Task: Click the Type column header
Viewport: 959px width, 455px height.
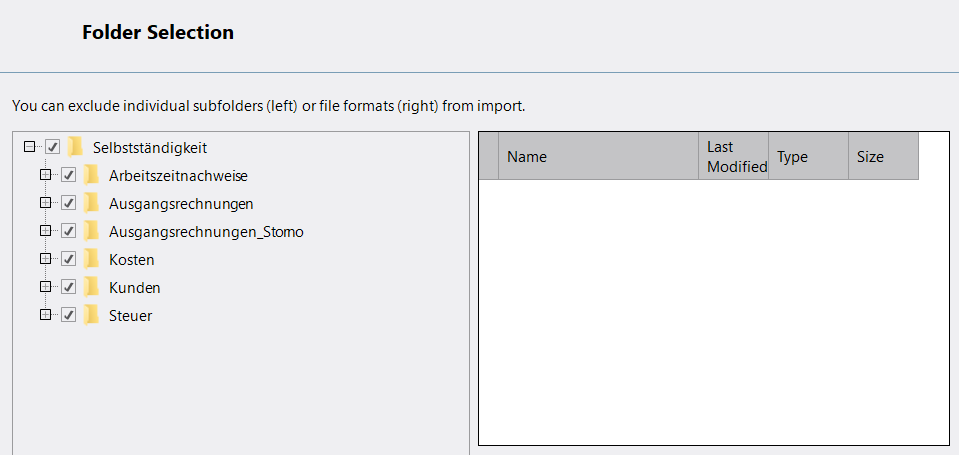Action: click(x=808, y=157)
